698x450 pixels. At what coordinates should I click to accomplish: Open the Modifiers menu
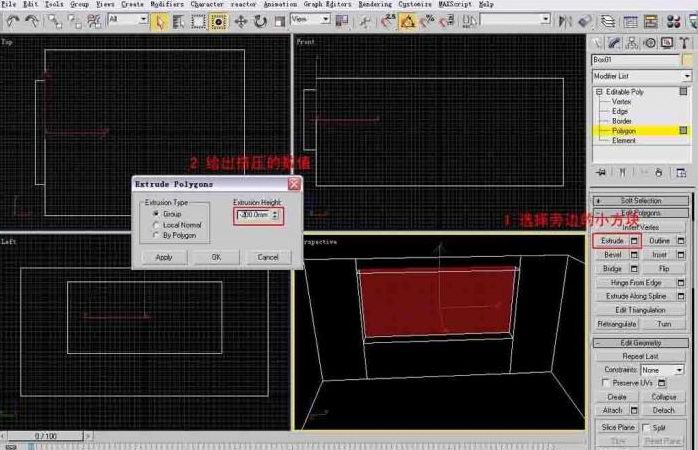pyautogui.click(x=166, y=4)
